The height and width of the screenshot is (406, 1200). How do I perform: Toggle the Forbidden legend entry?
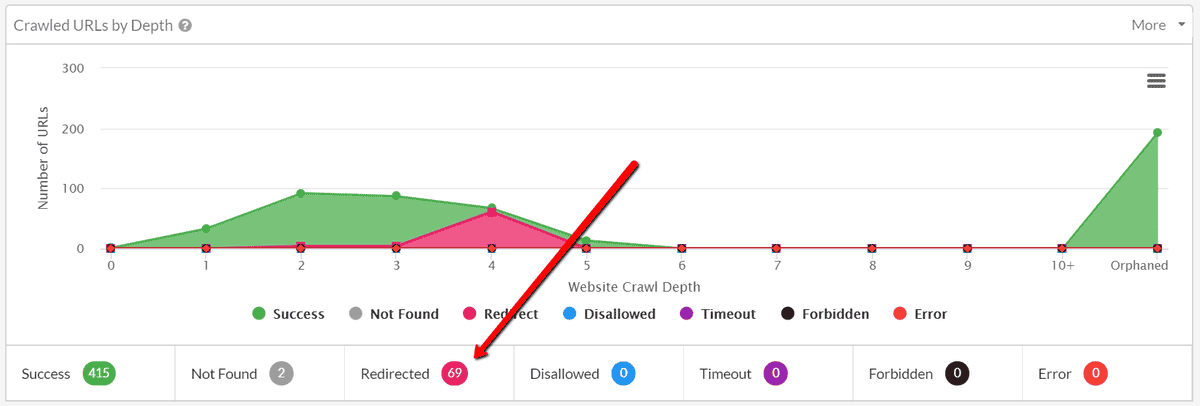pos(824,314)
